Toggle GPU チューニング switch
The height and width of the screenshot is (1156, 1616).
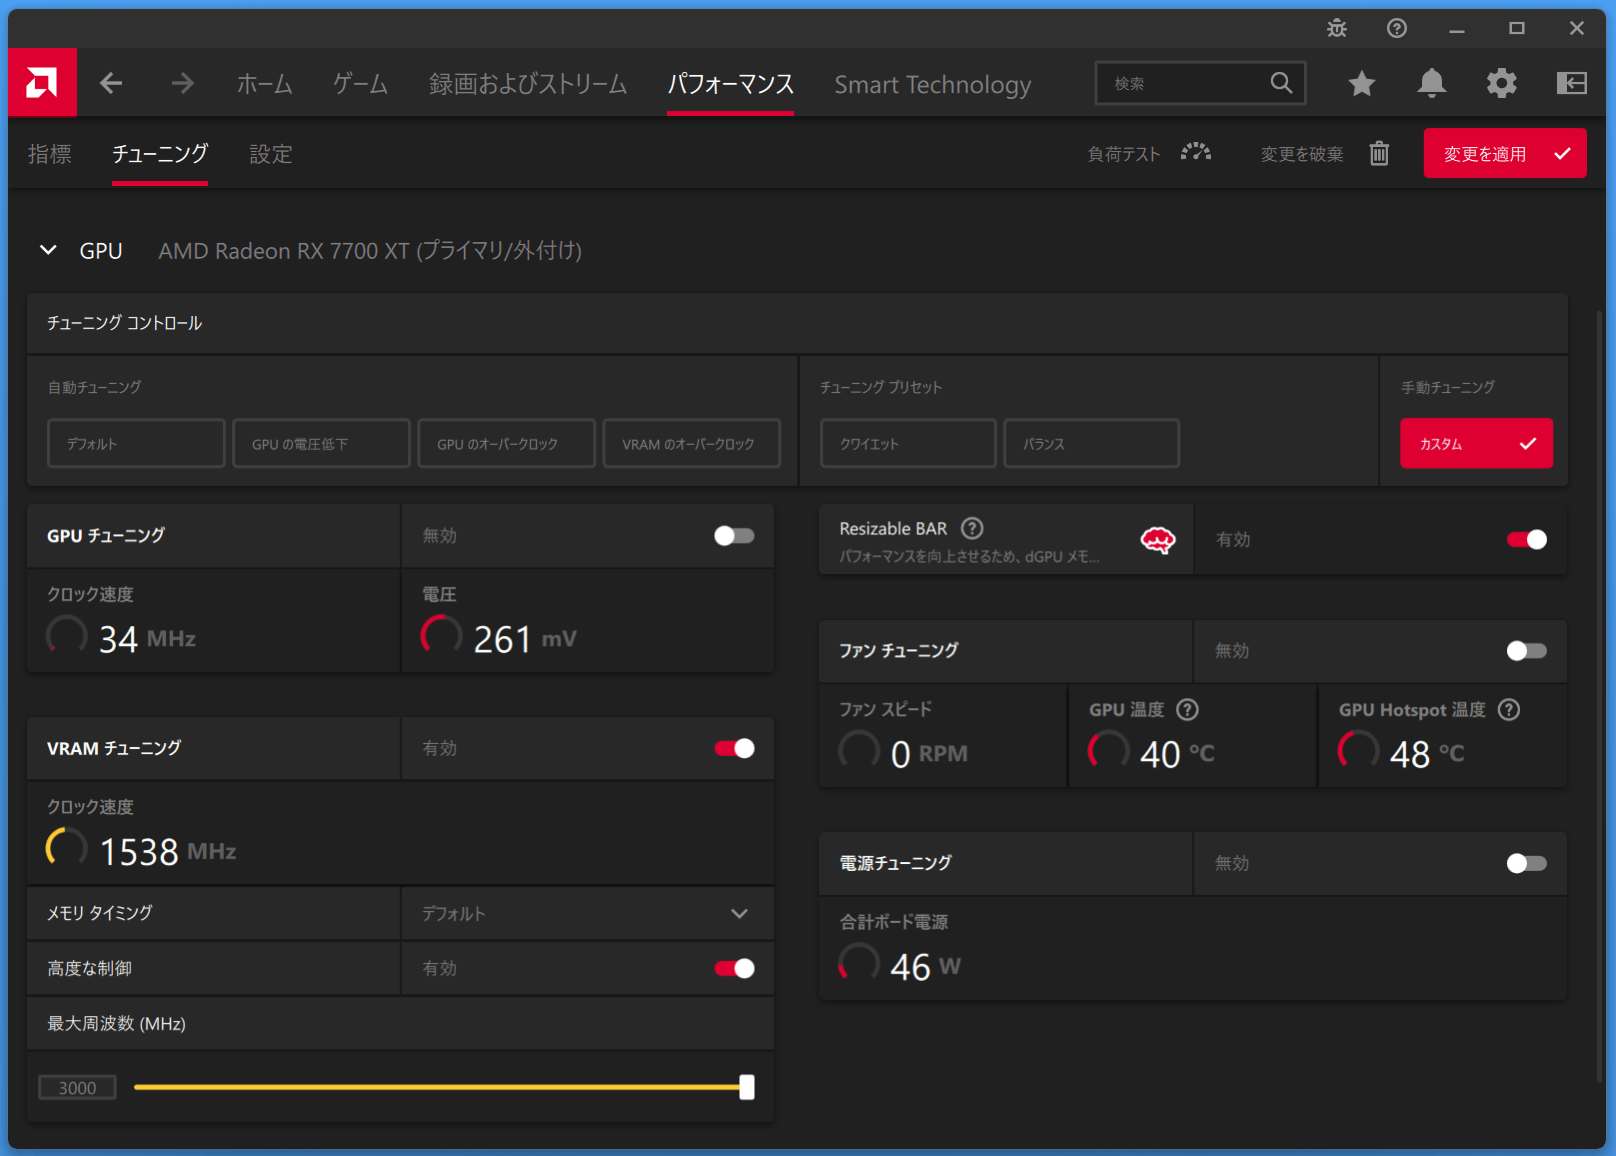pyautogui.click(x=734, y=536)
